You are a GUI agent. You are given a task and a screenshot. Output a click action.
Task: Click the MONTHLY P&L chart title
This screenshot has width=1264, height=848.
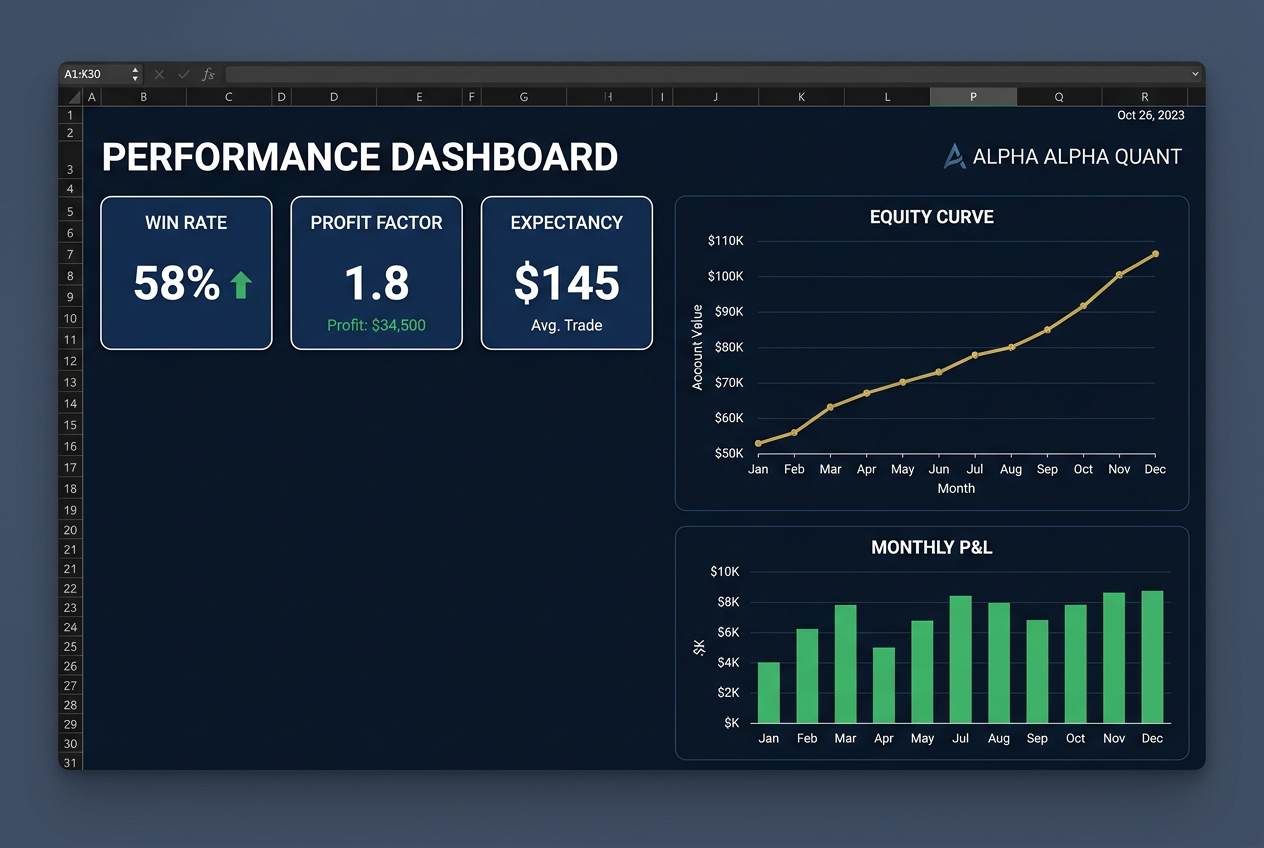(932, 547)
